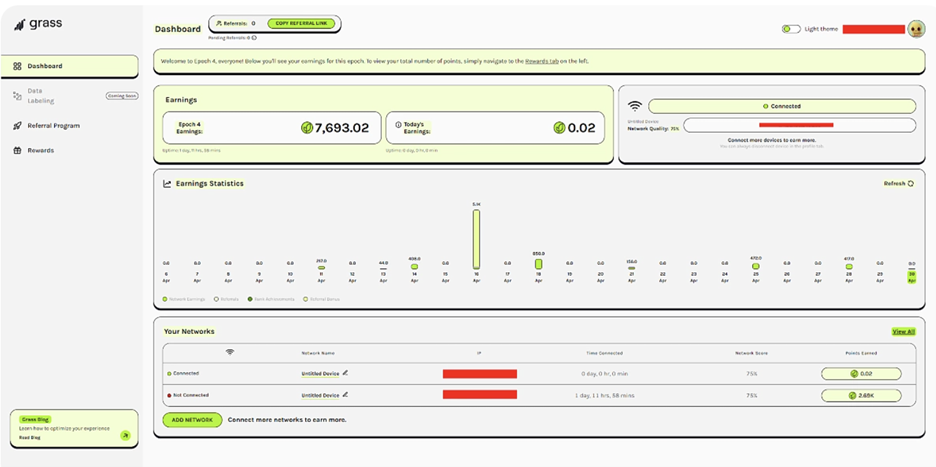Follow the Rewards tab link in the banner

(541, 61)
